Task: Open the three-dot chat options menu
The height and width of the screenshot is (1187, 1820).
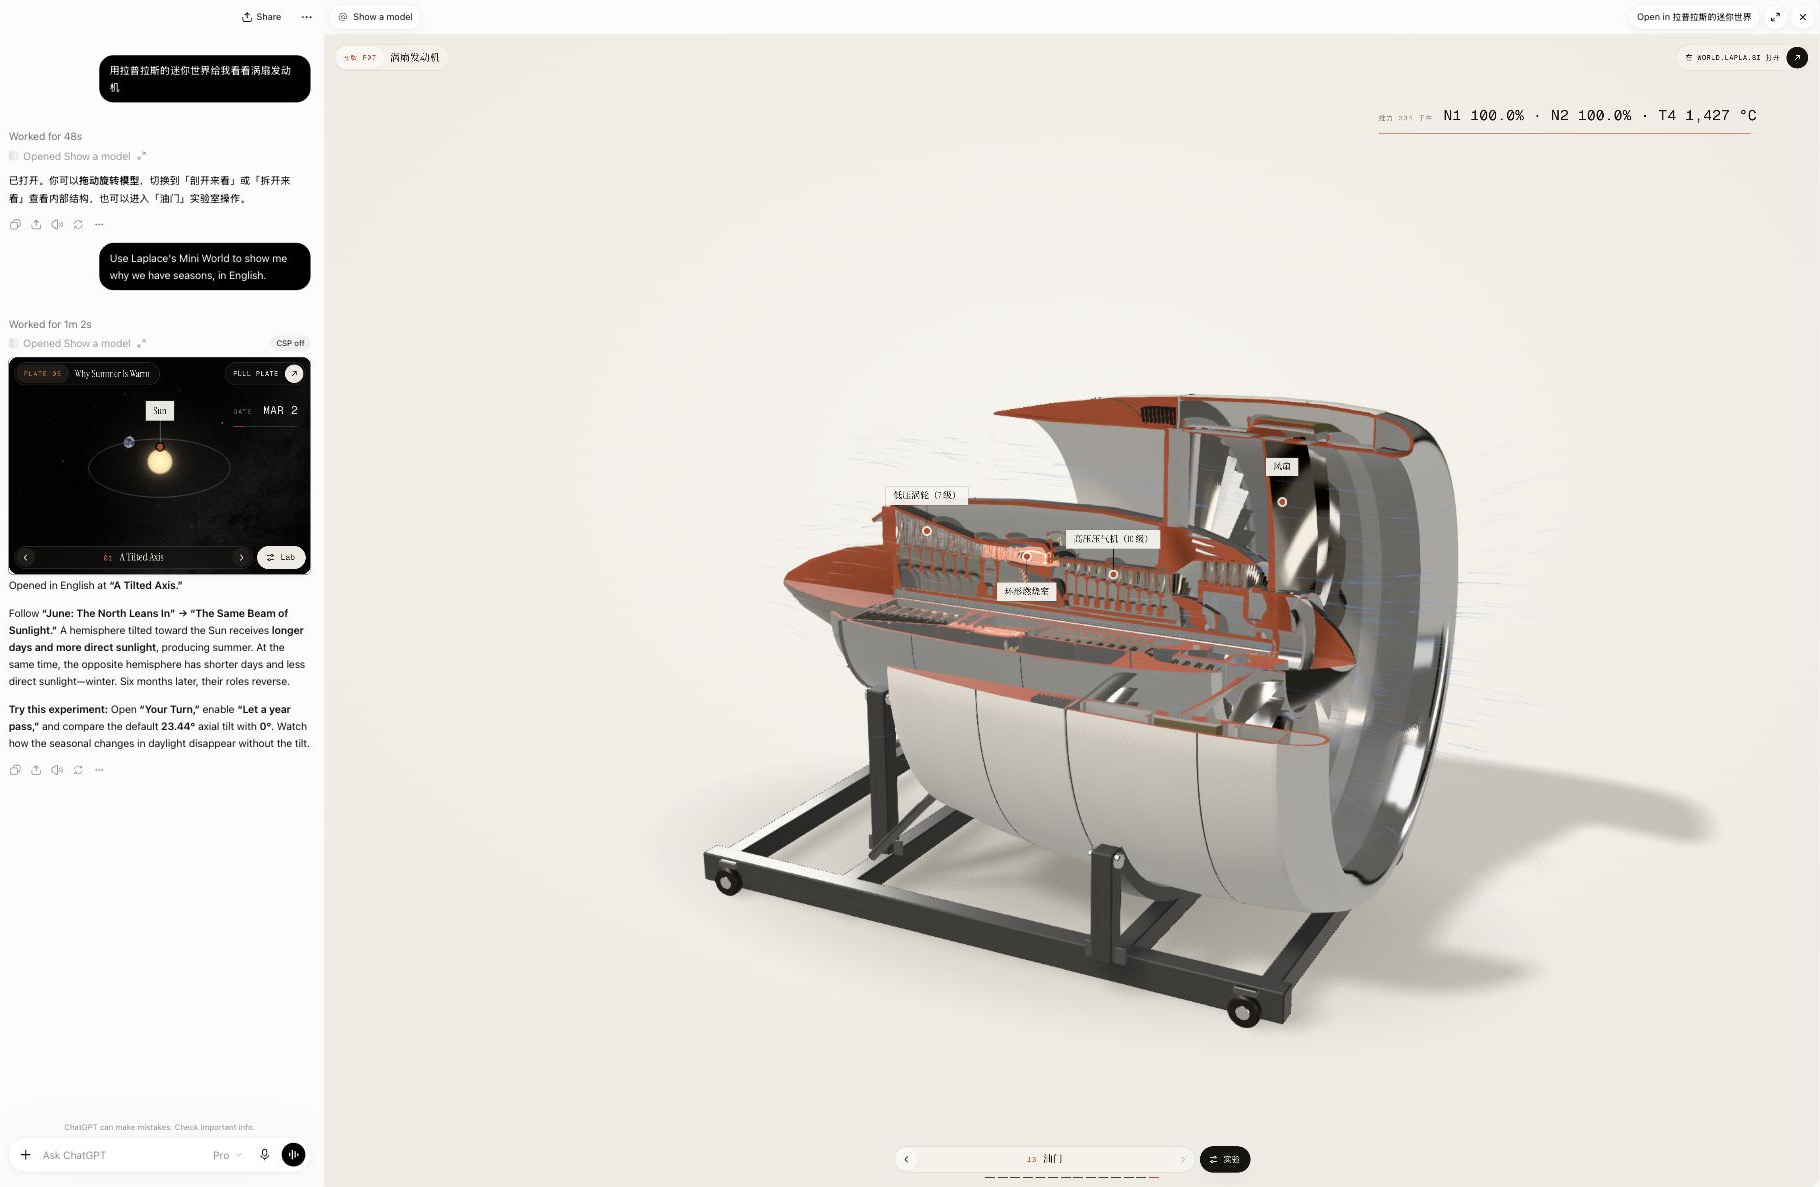Action: point(307,17)
